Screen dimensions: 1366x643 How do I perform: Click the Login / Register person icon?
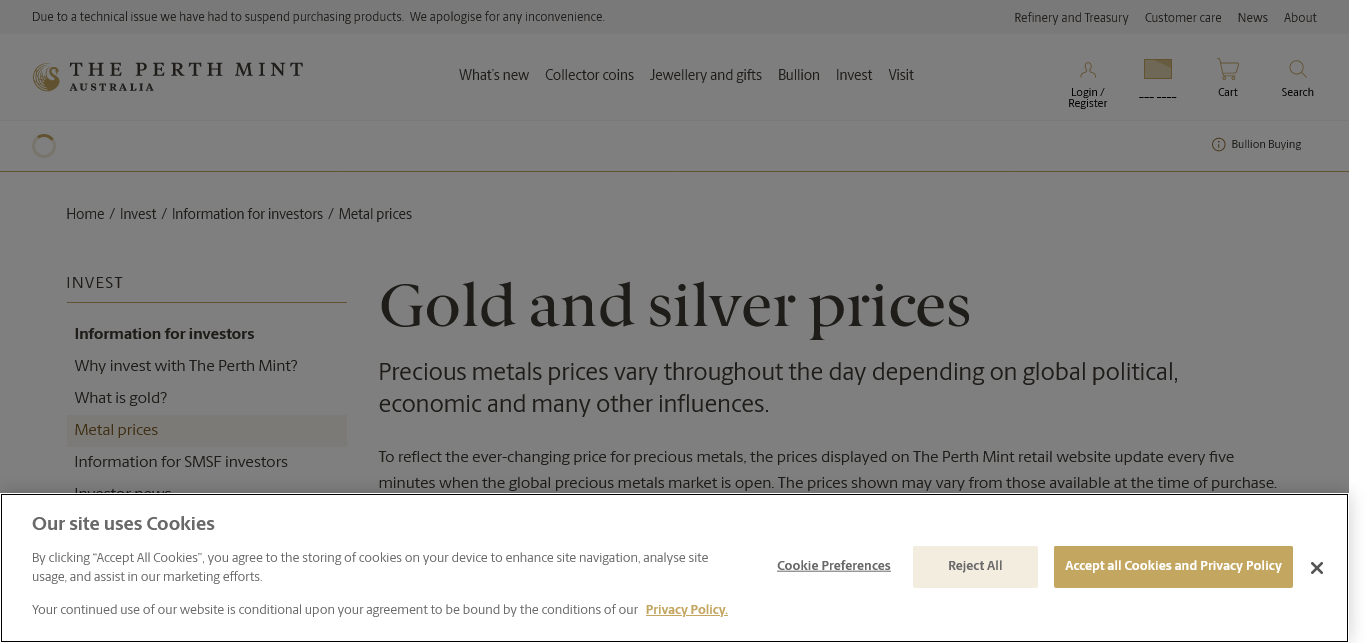pyautogui.click(x=1087, y=70)
